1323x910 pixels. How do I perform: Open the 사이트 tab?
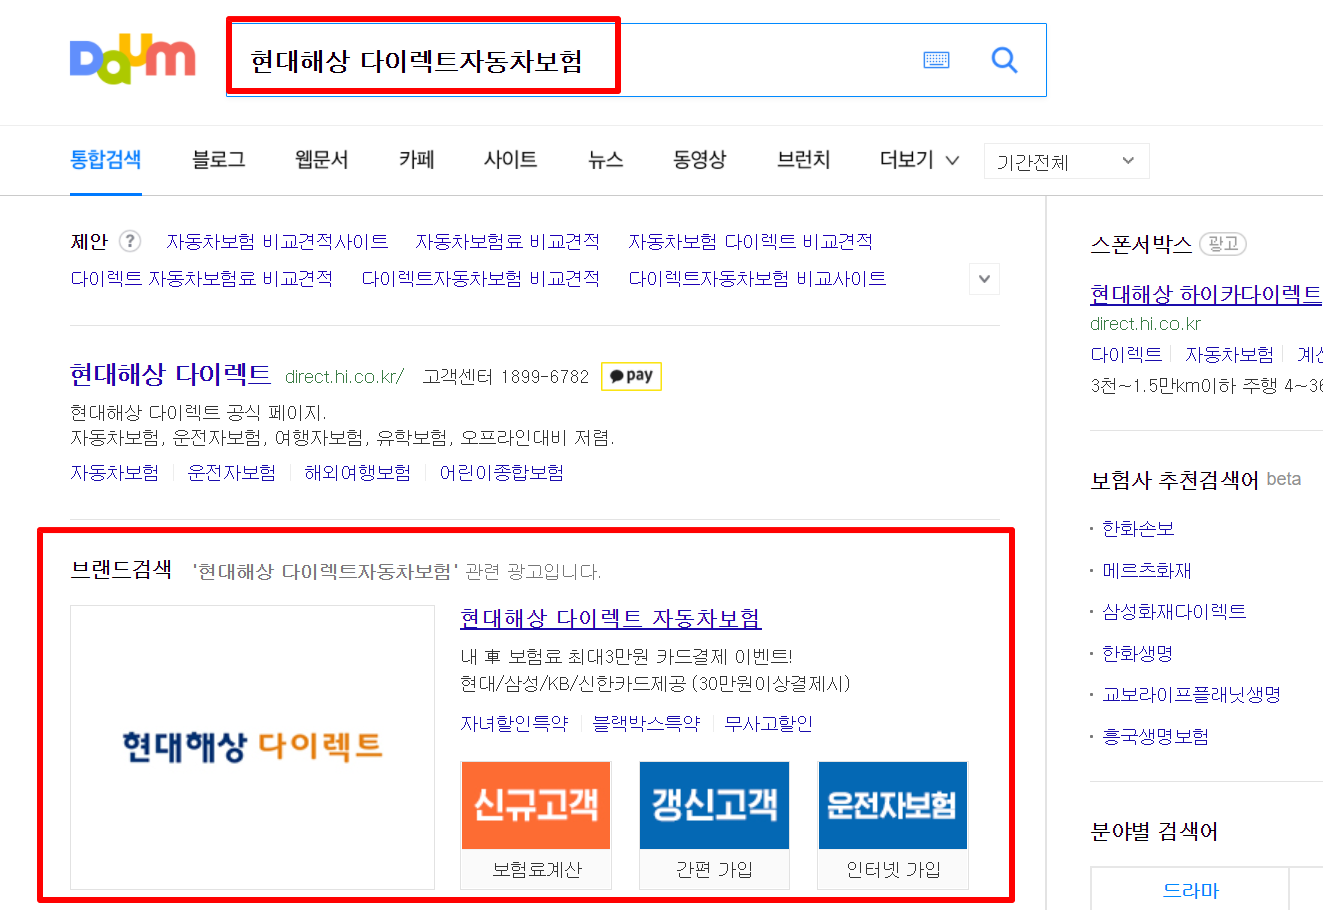coord(511,160)
